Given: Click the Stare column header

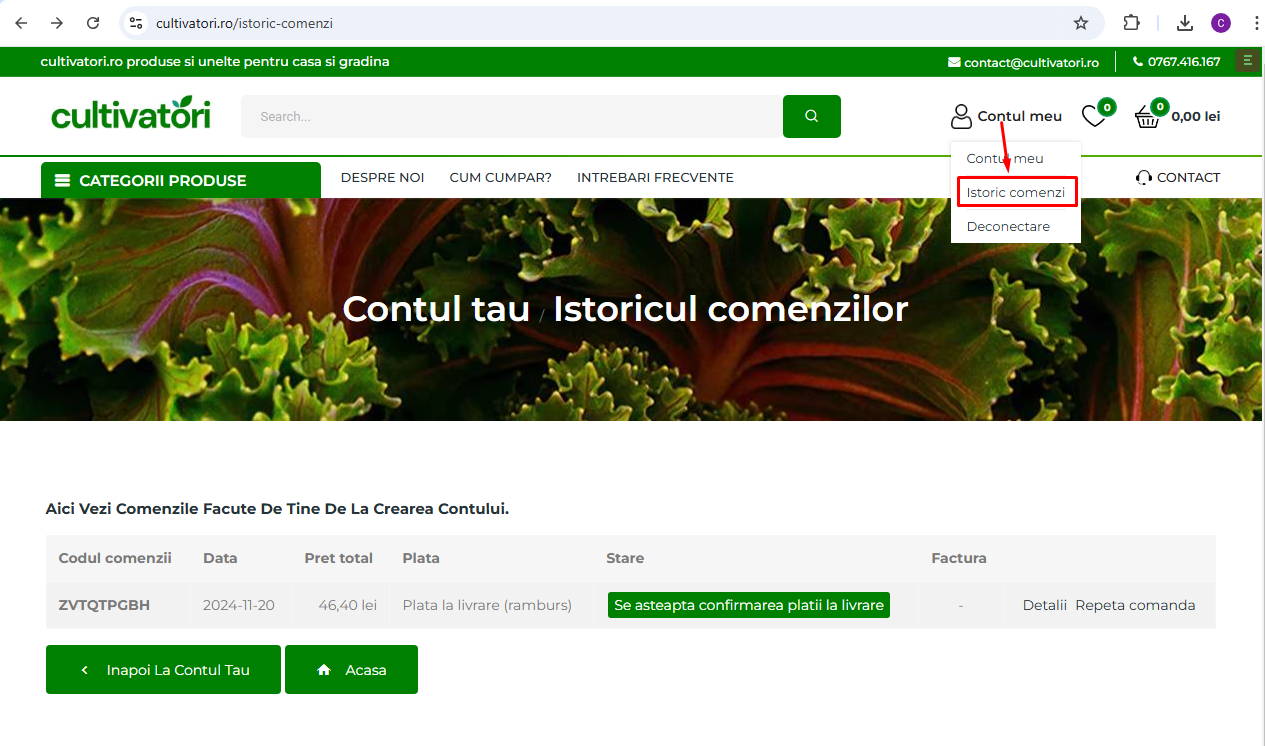Looking at the screenshot, I should pos(625,558).
